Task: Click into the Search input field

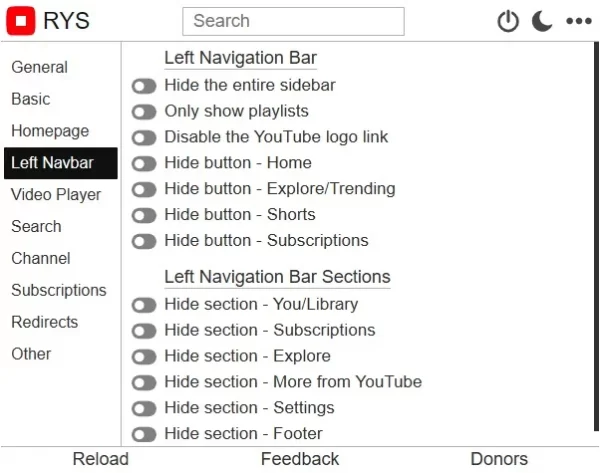Action: [x=293, y=21]
